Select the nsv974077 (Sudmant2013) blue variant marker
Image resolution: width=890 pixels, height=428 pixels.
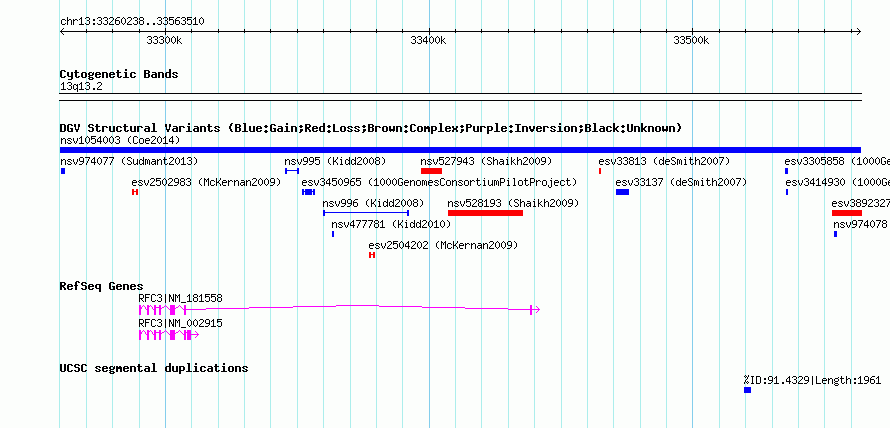coord(62,171)
